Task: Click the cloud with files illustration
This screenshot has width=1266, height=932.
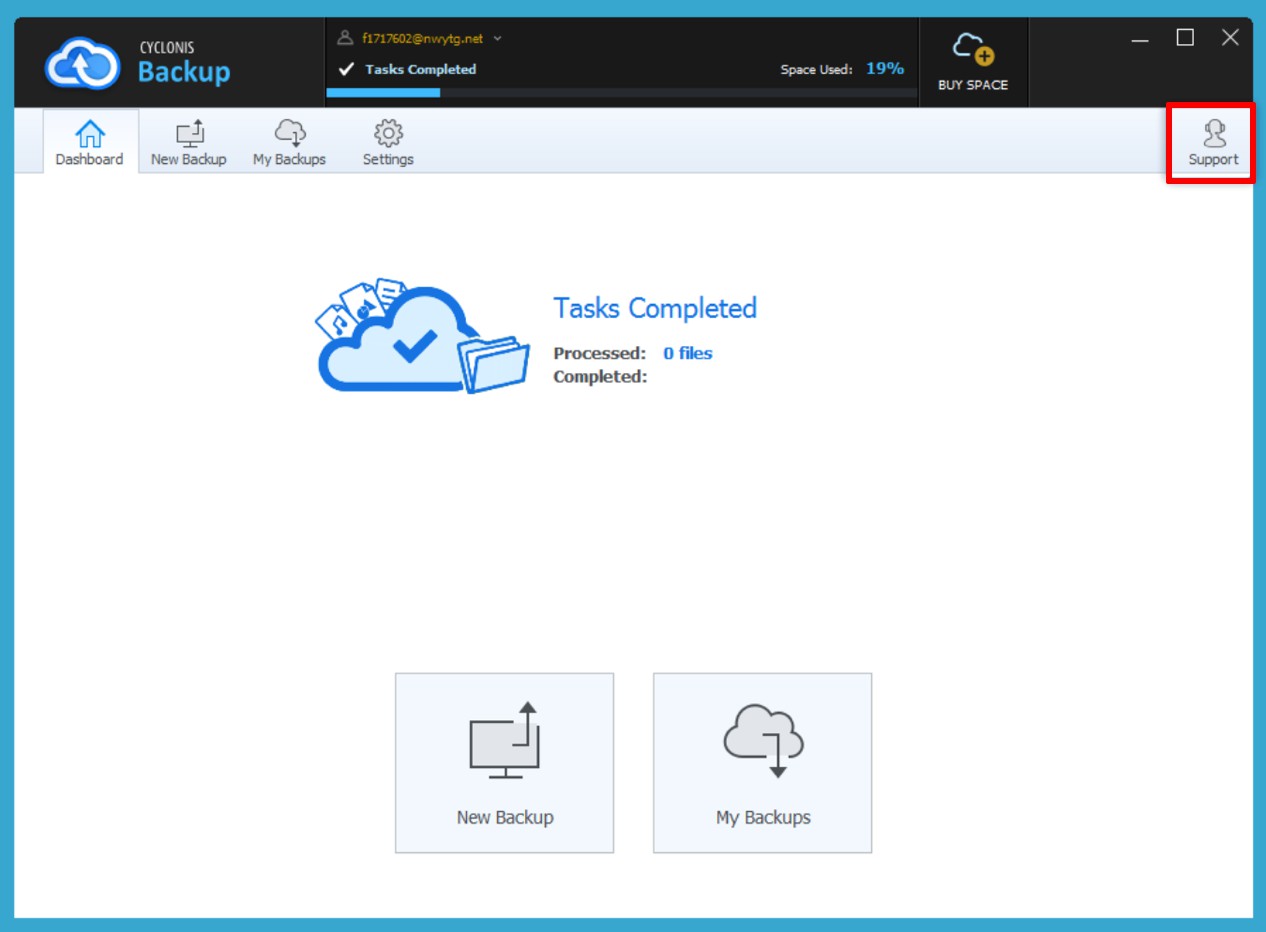Action: point(422,337)
